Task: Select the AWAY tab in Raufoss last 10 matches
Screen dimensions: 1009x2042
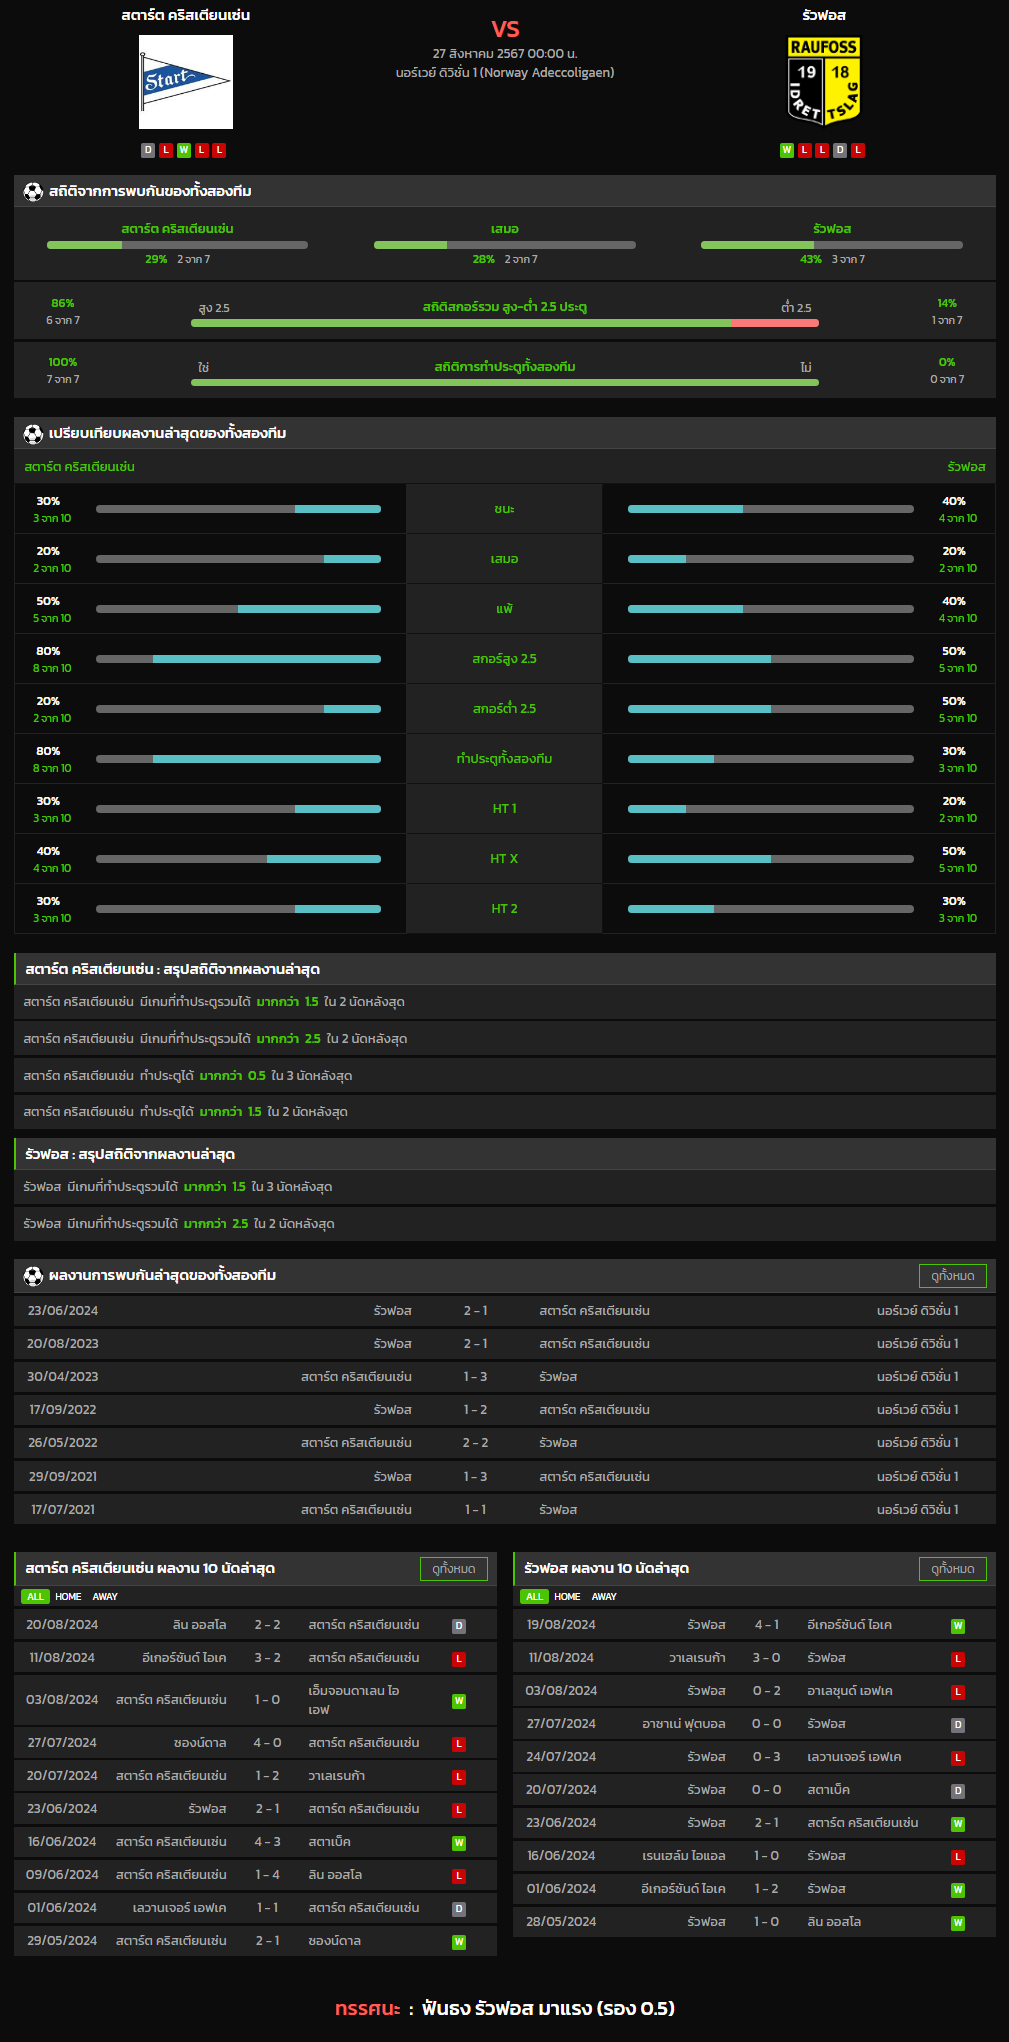Action: (x=604, y=1597)
